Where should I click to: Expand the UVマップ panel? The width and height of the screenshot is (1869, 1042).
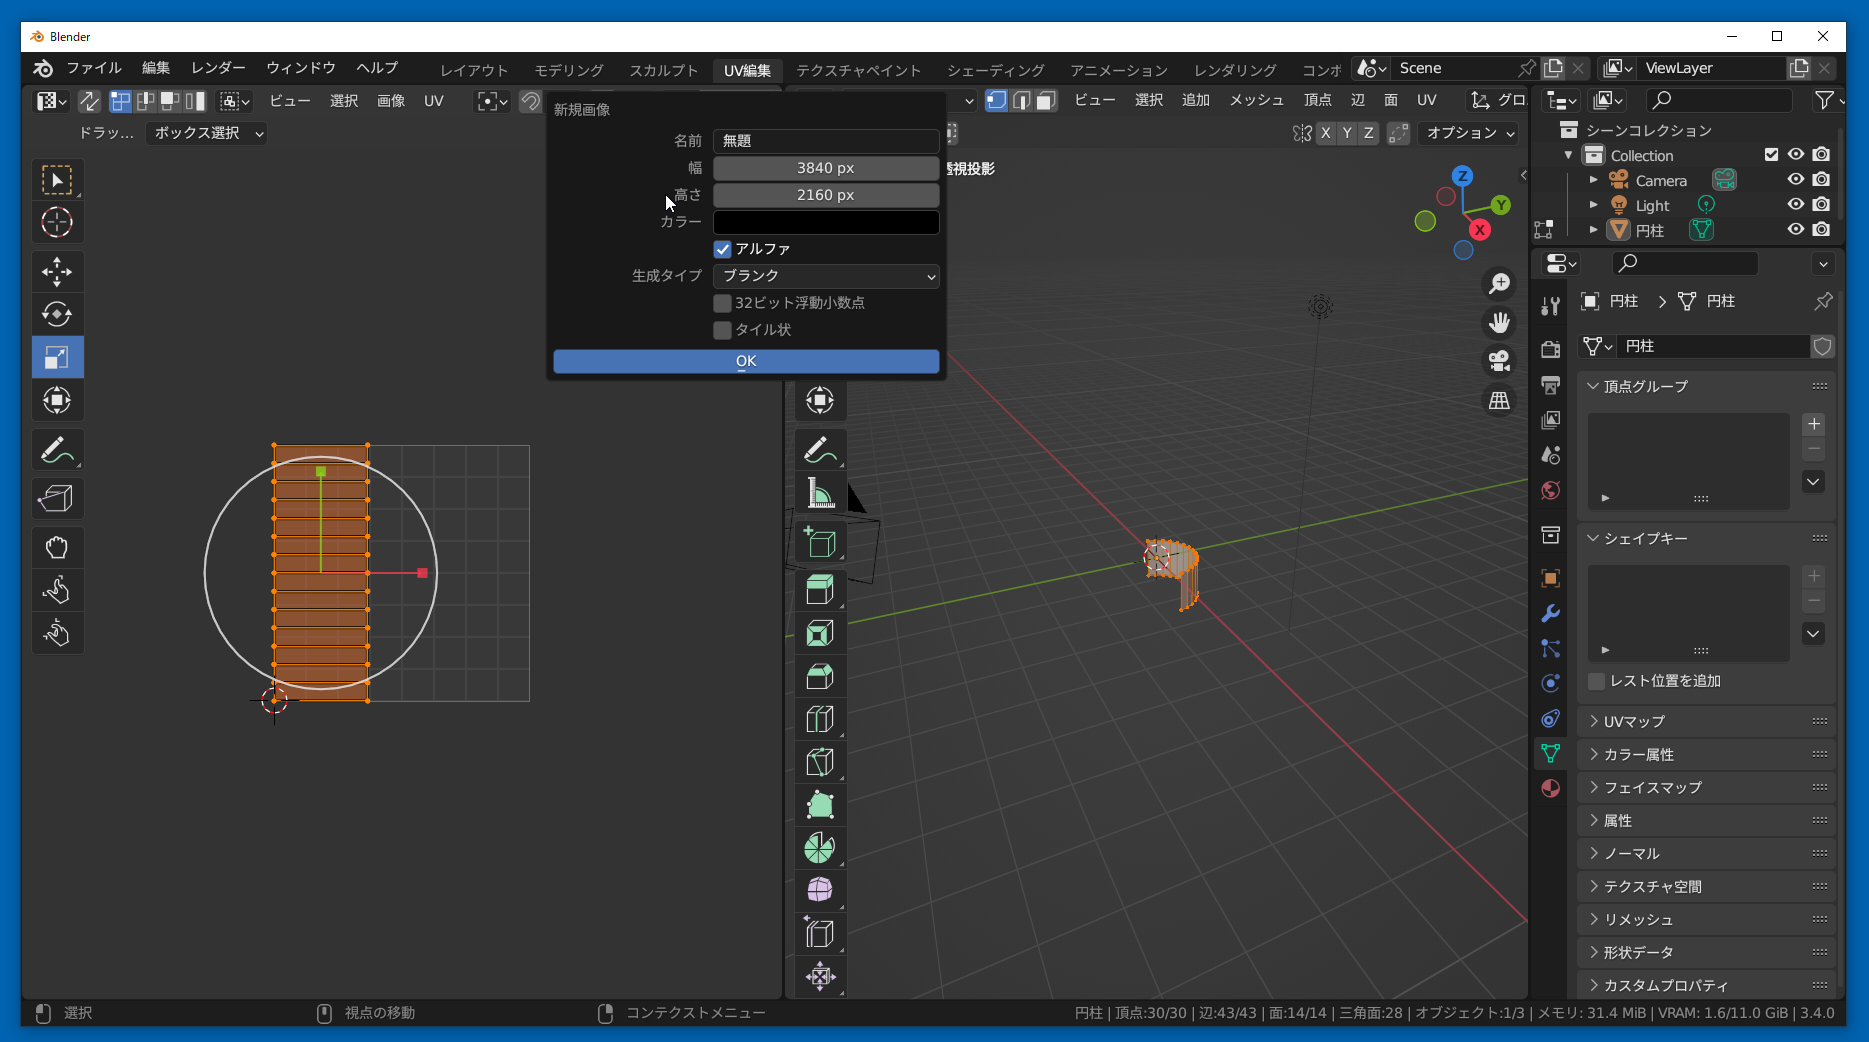coord(1634,721)
